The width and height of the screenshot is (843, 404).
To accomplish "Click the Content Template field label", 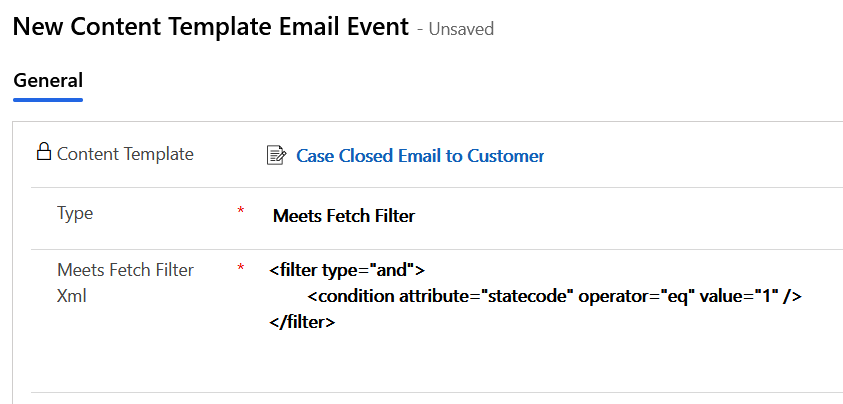I will pos(125,154).
